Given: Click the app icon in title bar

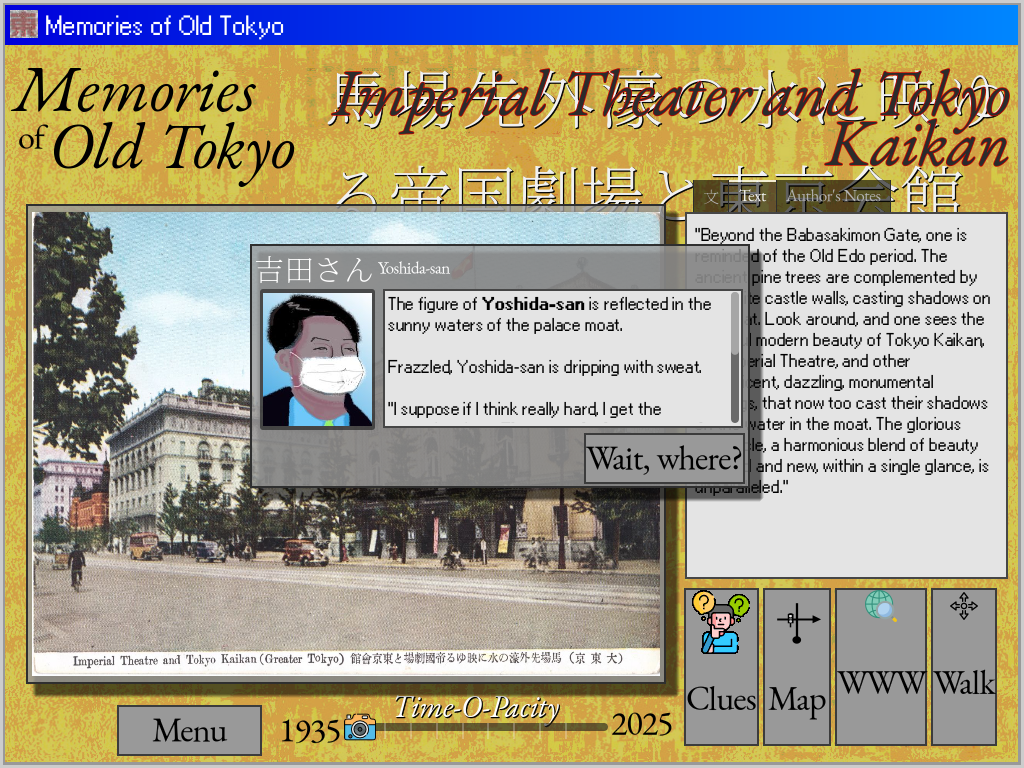Looking at the screenshot, I should (x=24, y=25).
